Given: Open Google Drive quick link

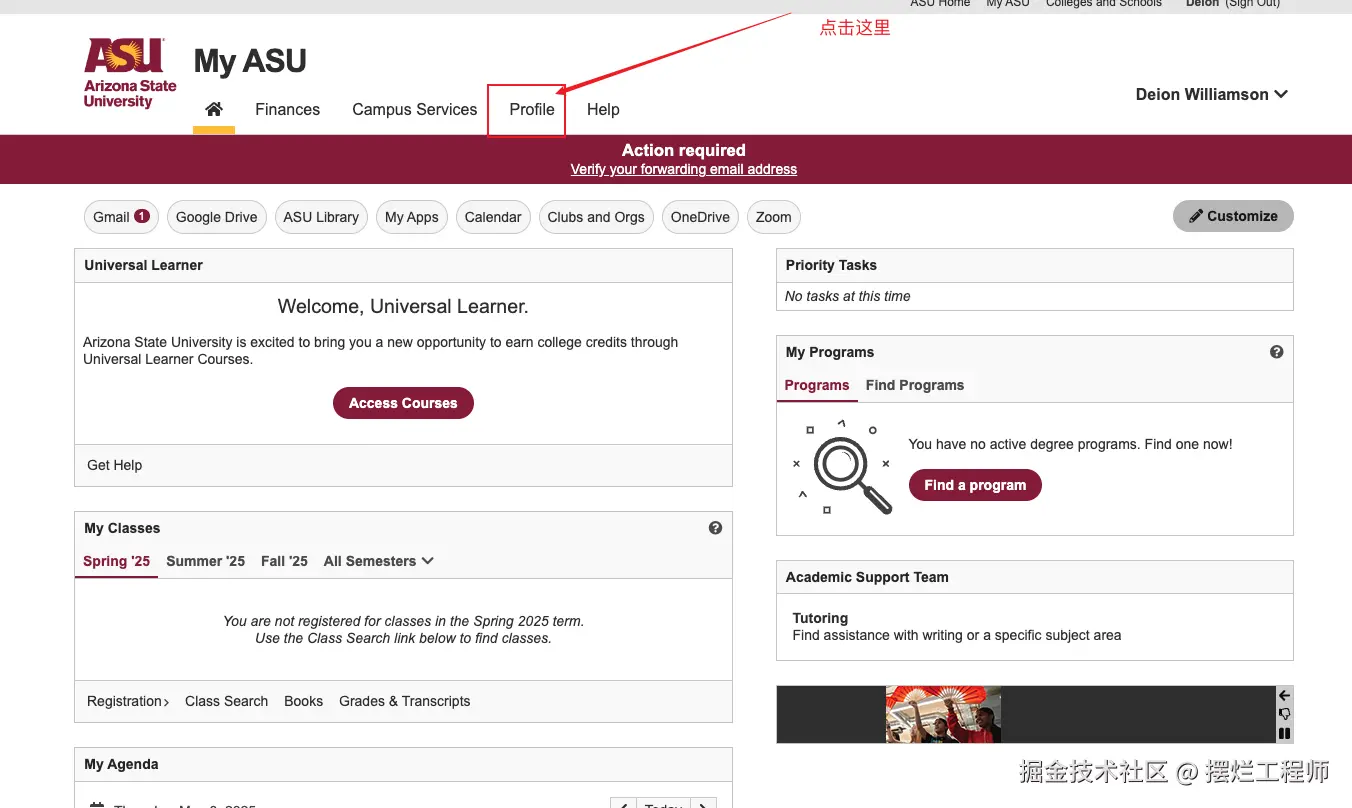Looking at the screenshot, I should tap(217, 217).
